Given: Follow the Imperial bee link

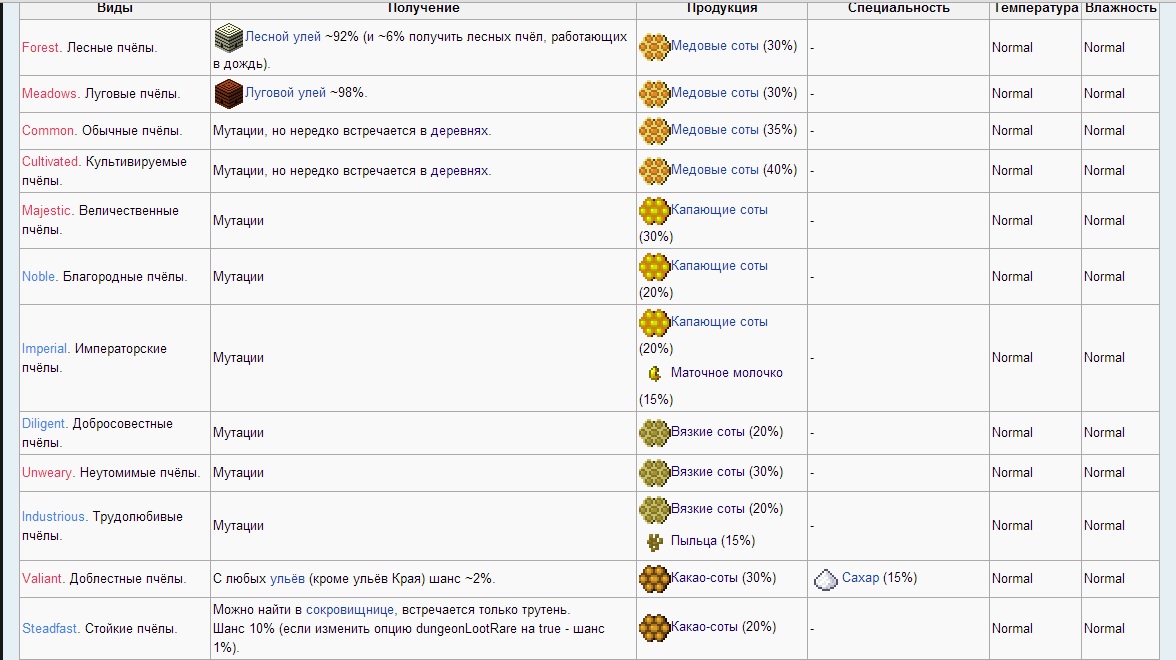Looking at the screenshot, I should click(x=44, y=349).
